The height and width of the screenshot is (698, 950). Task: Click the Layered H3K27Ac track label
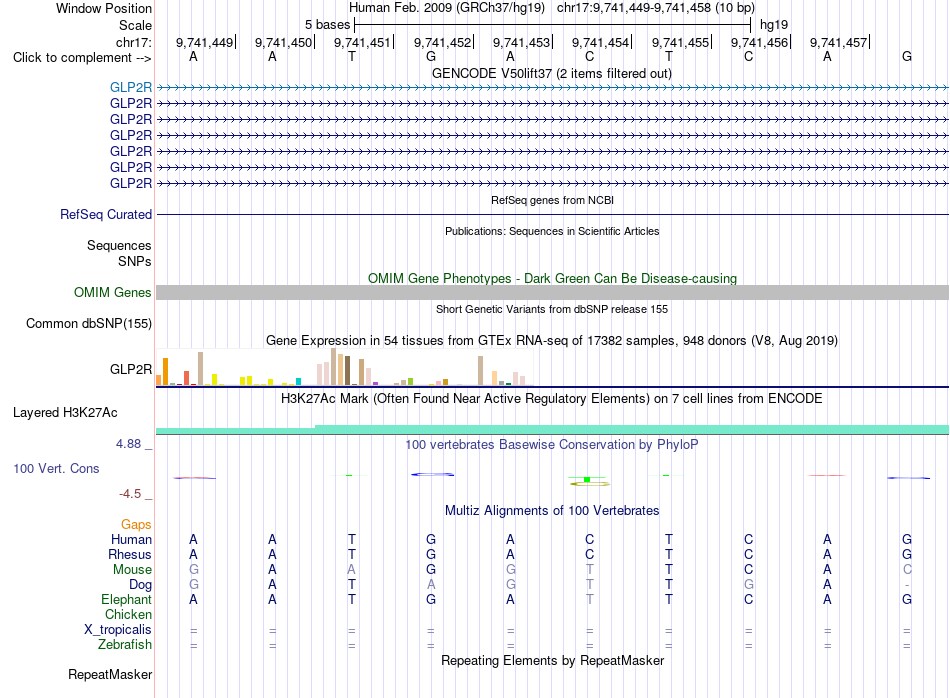[x=65, y=413]
